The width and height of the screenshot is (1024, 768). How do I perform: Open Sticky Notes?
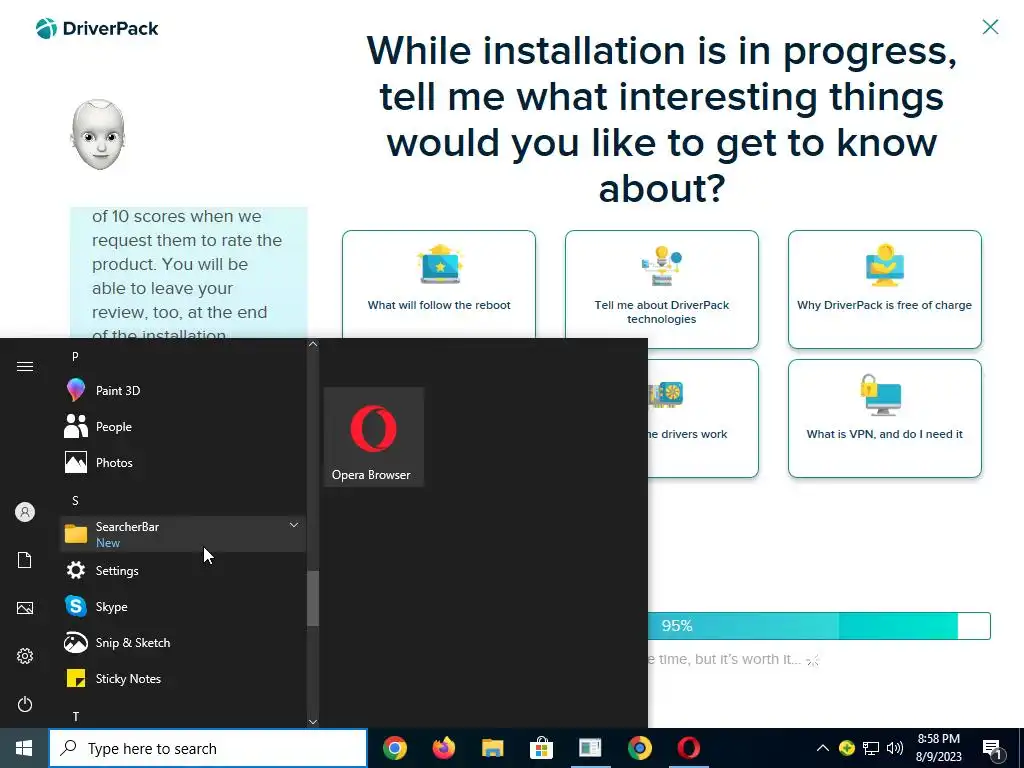click(183, 679)
